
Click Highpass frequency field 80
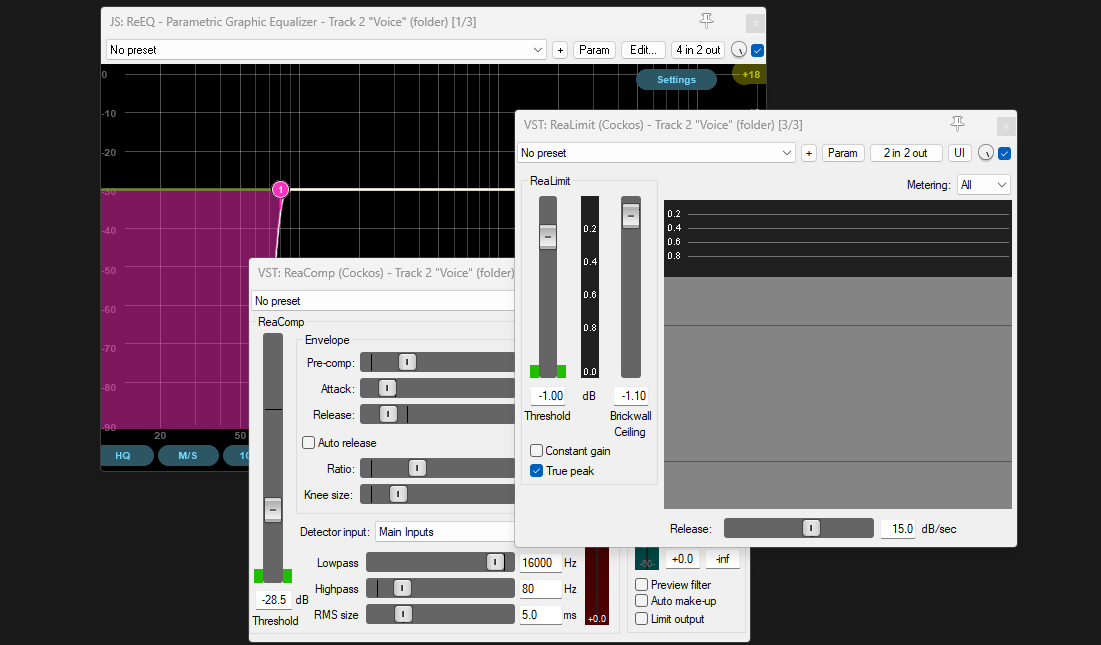[x=541, y=589]
